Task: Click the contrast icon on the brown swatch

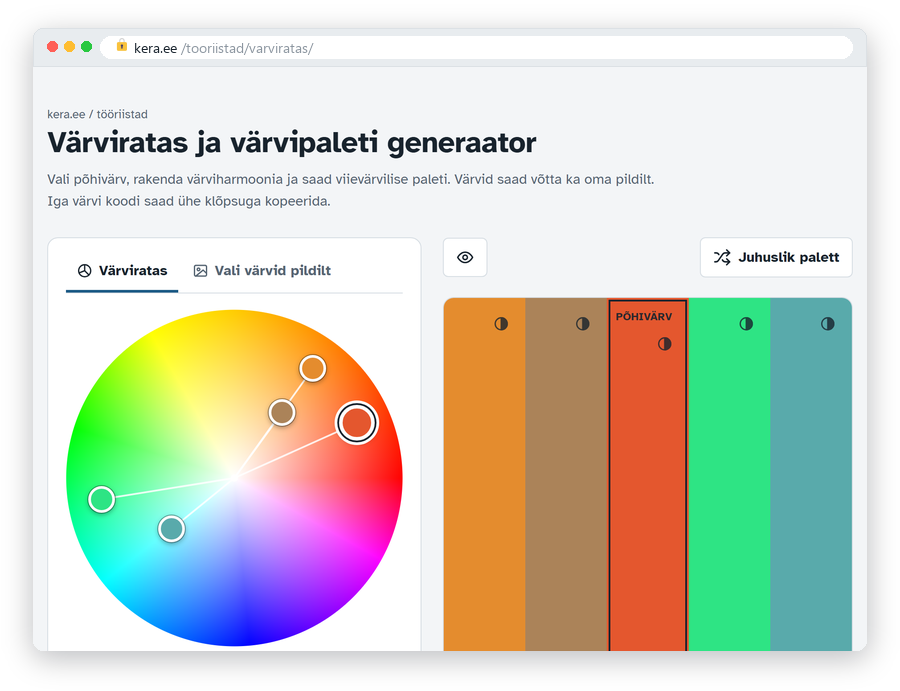Action: click(583, 324)
